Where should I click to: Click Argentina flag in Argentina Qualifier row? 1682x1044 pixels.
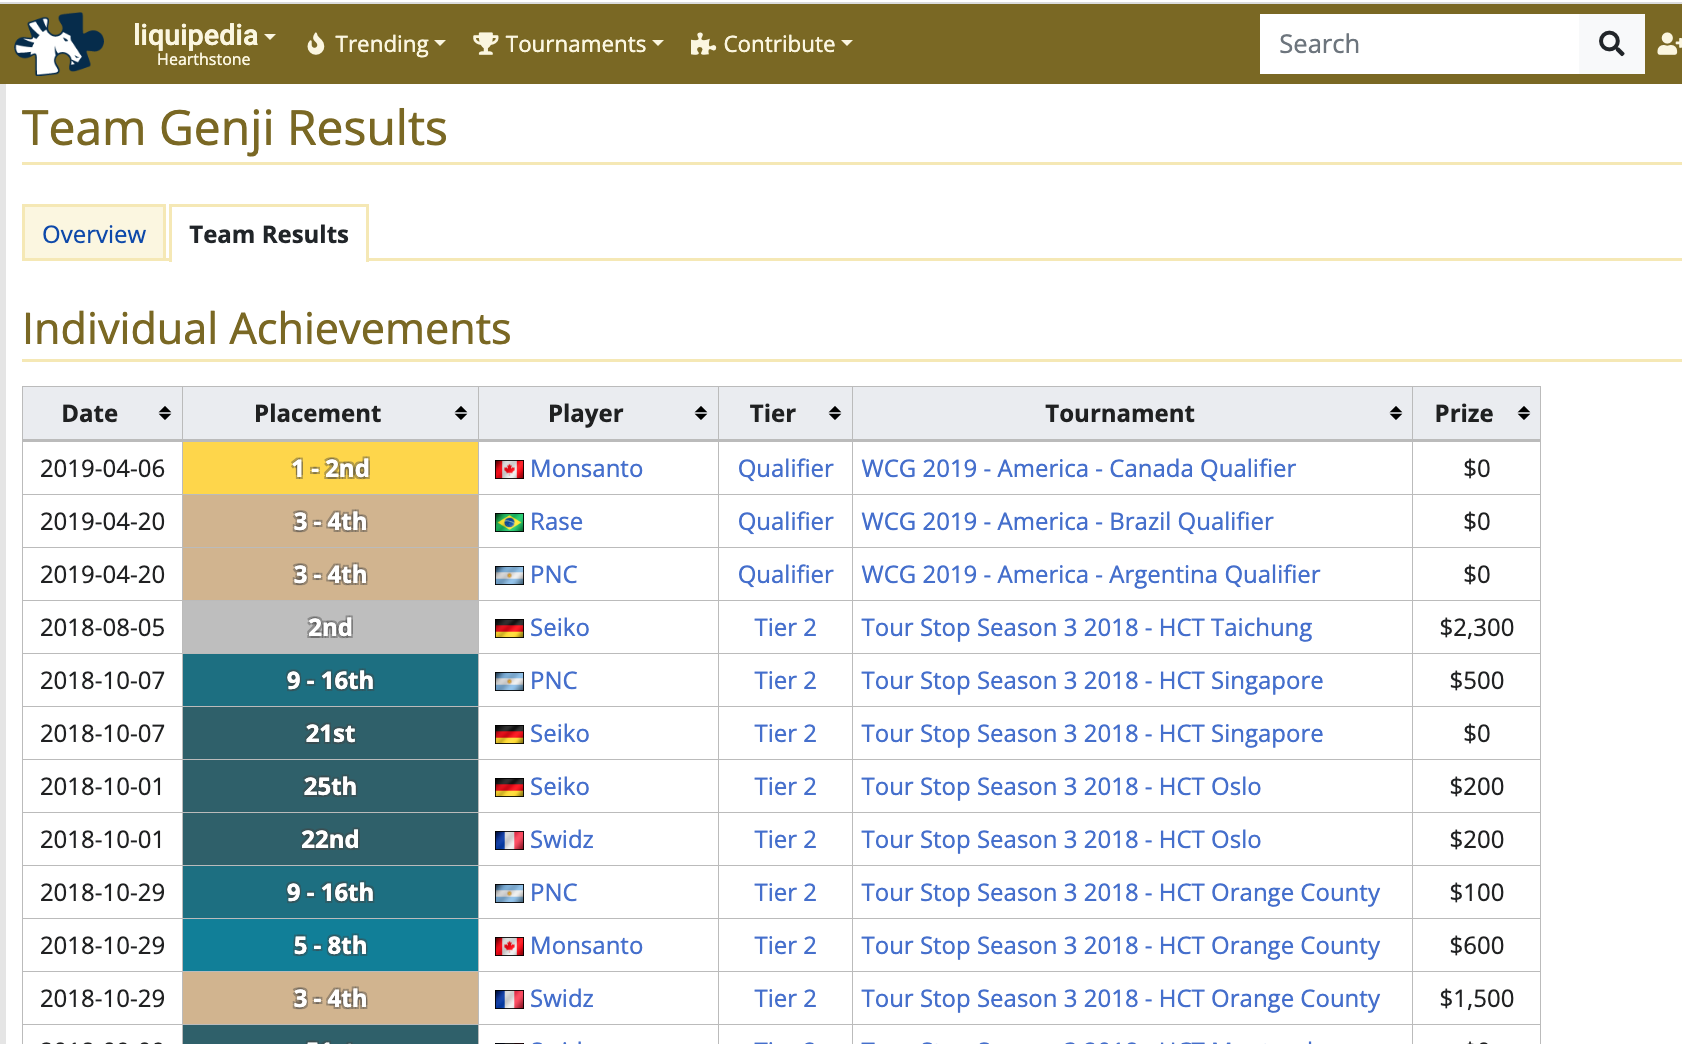(509, 575)
